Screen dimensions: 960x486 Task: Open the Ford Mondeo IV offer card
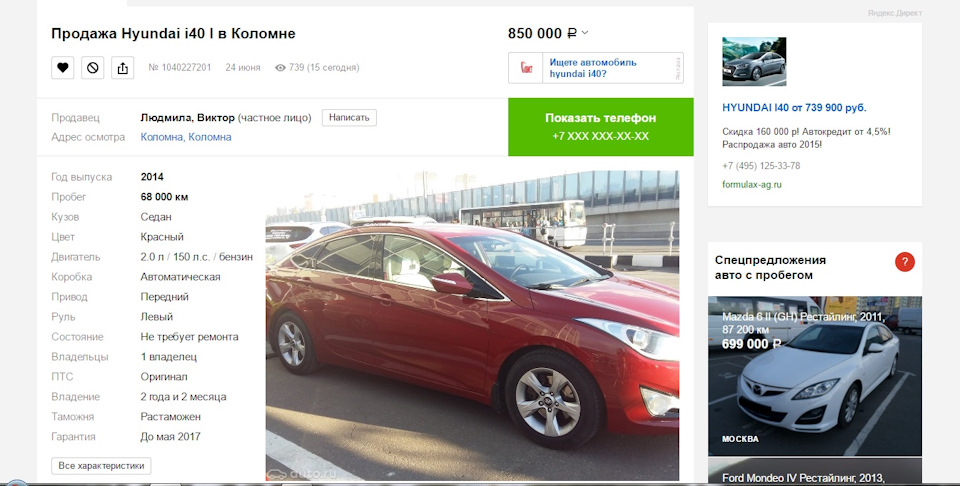click(815, 472)
